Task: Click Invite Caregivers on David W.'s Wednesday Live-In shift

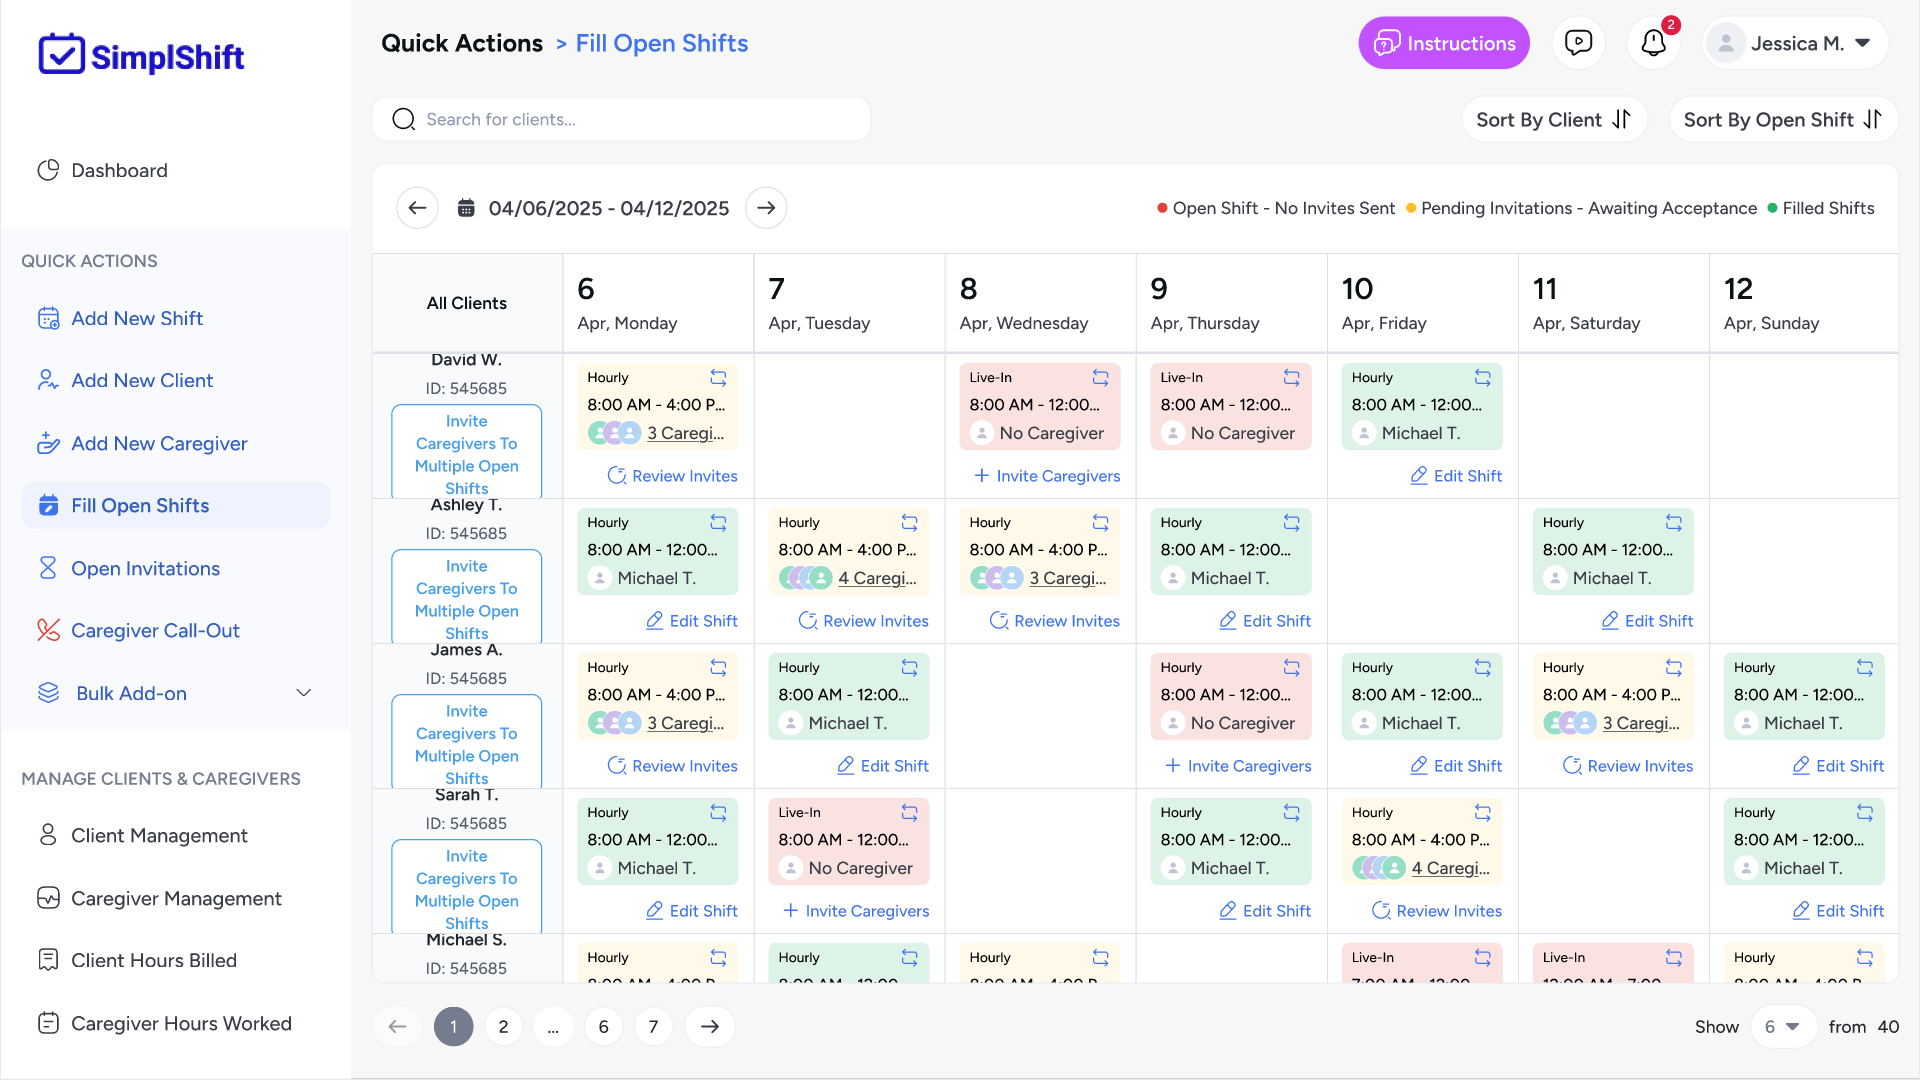Action: (1045, 476)
